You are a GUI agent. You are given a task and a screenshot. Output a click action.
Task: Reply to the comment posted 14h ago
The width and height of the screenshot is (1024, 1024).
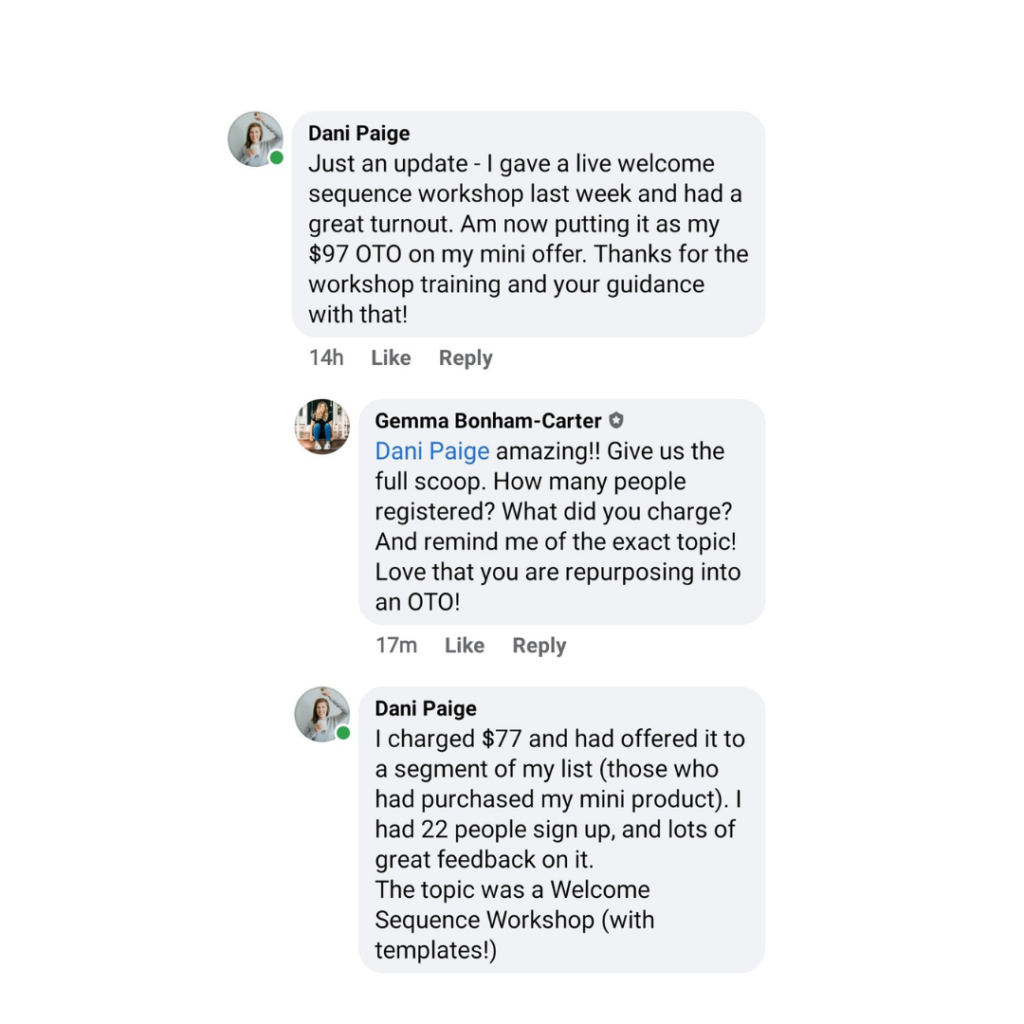(466, 358)
